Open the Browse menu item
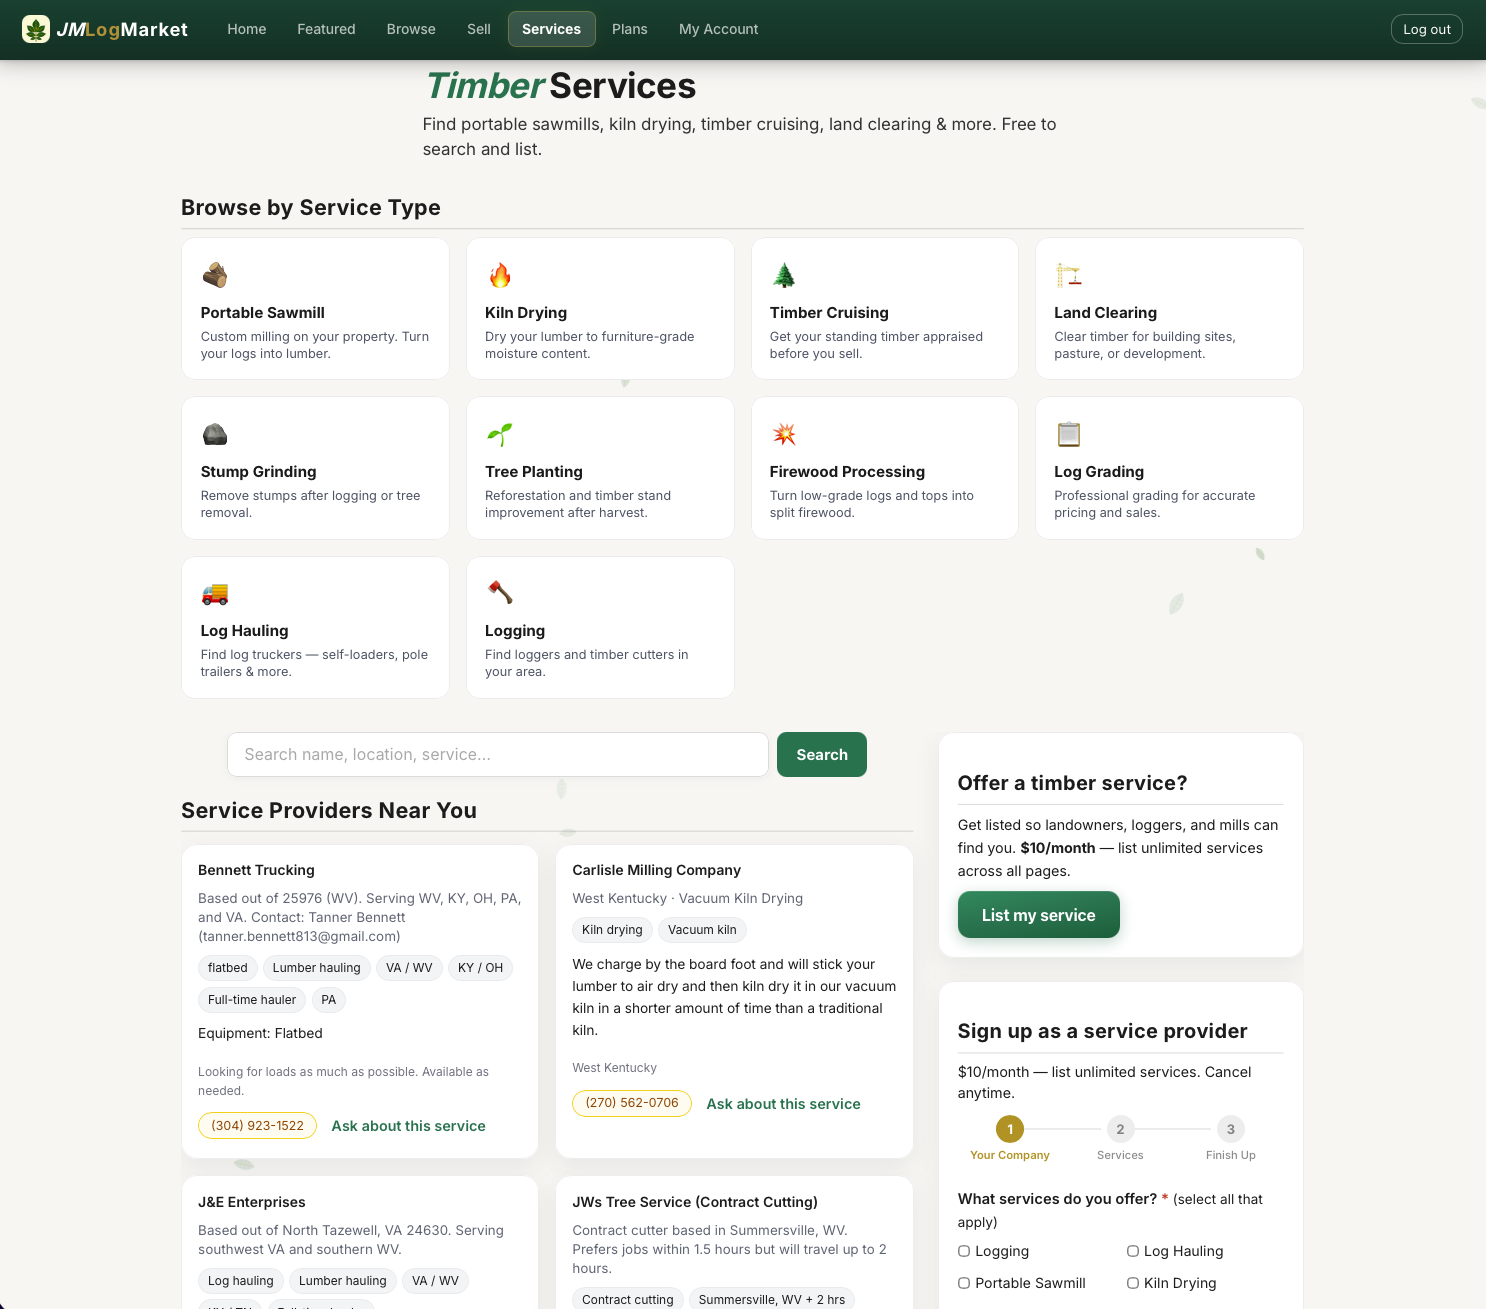The width and height of the screenshot is (1486, 1309). click(410, 29)
